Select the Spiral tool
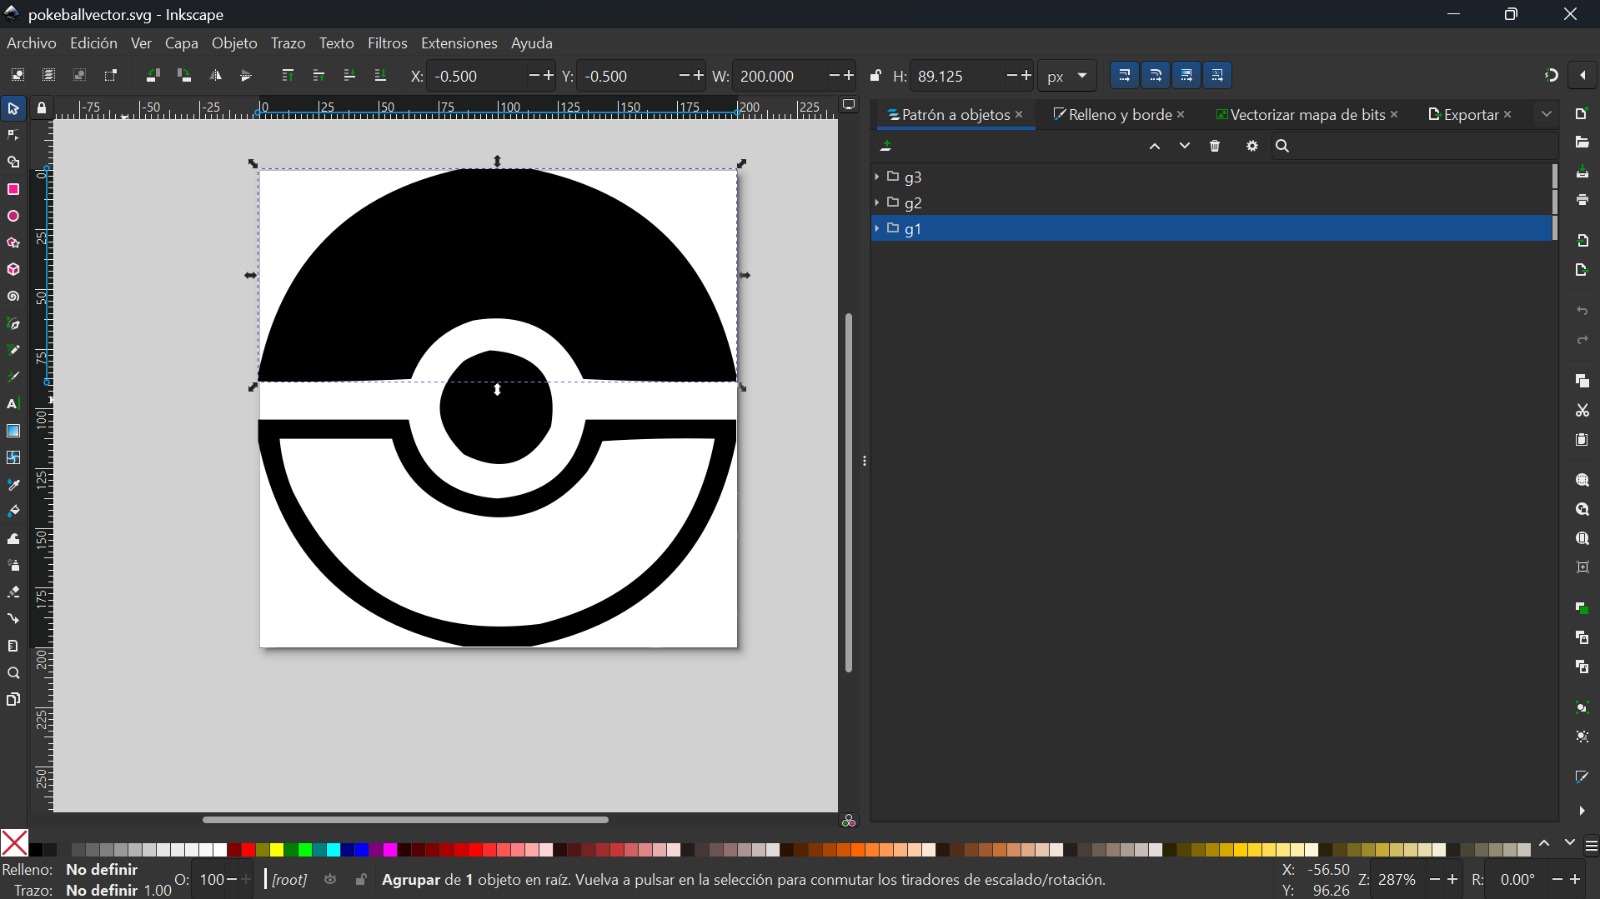 point(13,297)
